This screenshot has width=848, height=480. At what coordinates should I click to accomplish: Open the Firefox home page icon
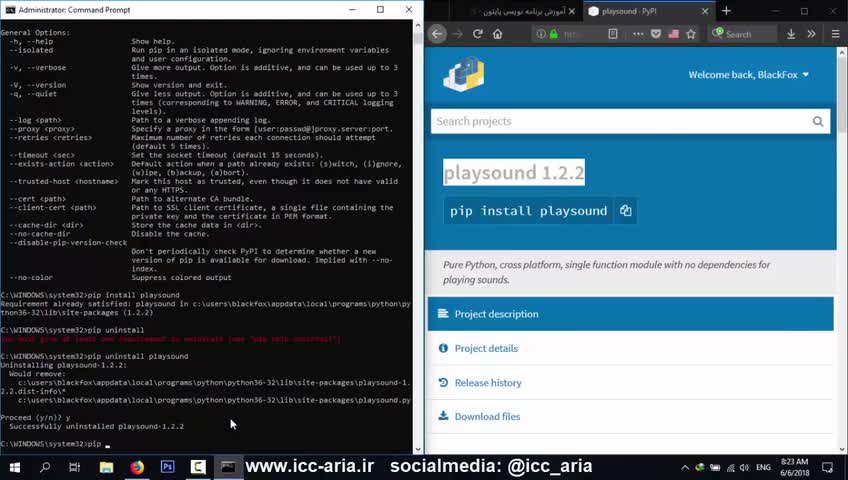point(498,34)
